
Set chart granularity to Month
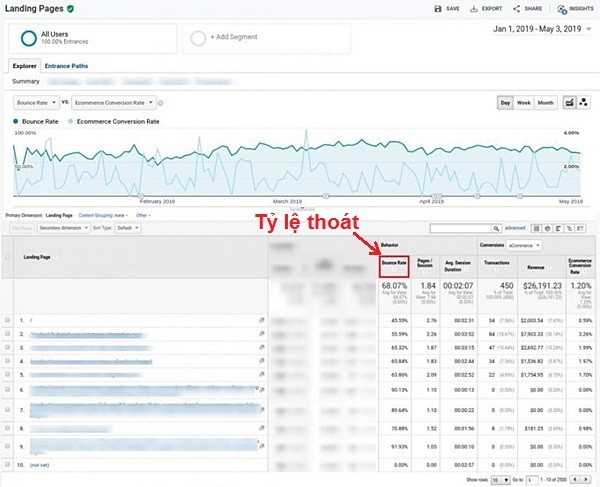click(545, 103)
